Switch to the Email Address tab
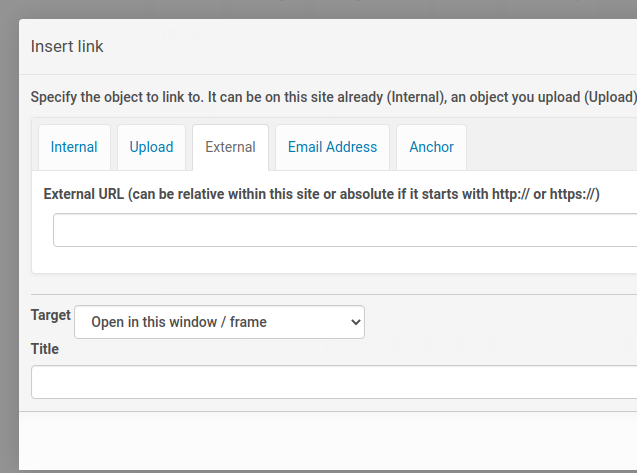The width and height of the screenshot is (637, 473). tap(332, 147)
